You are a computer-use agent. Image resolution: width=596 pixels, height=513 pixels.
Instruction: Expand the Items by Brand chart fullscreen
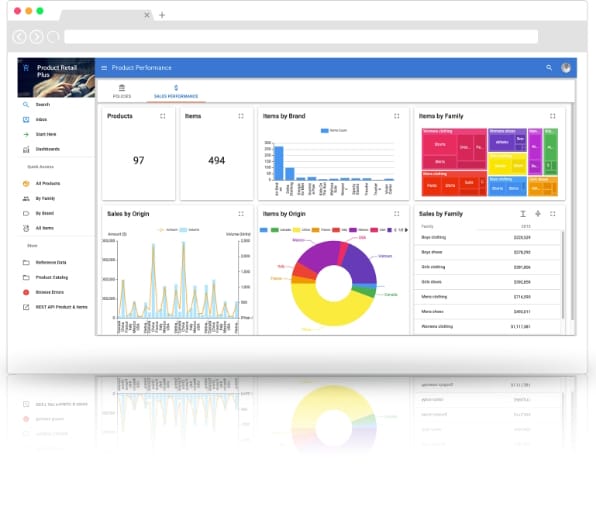pyautogui.click(x=397, y=116)
